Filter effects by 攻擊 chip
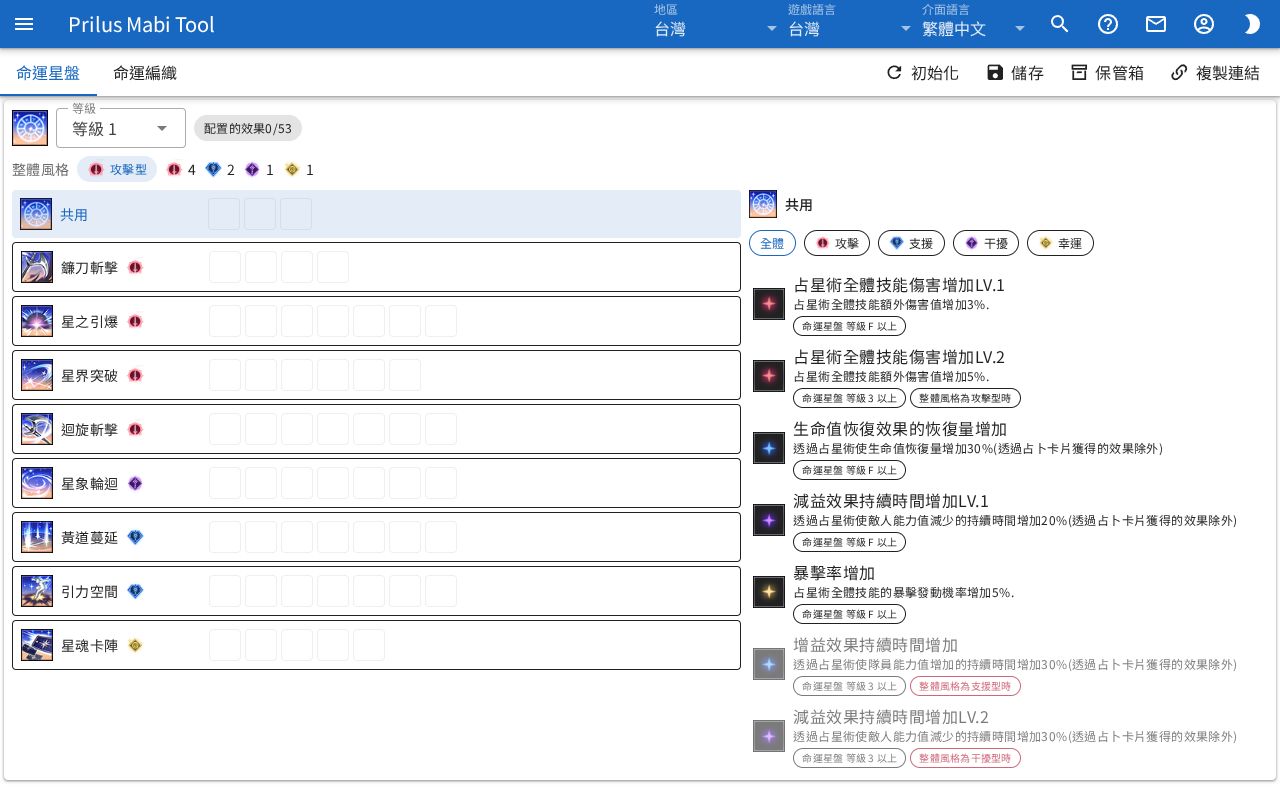This screenshot has width=1280, height=800. [837, 243]
